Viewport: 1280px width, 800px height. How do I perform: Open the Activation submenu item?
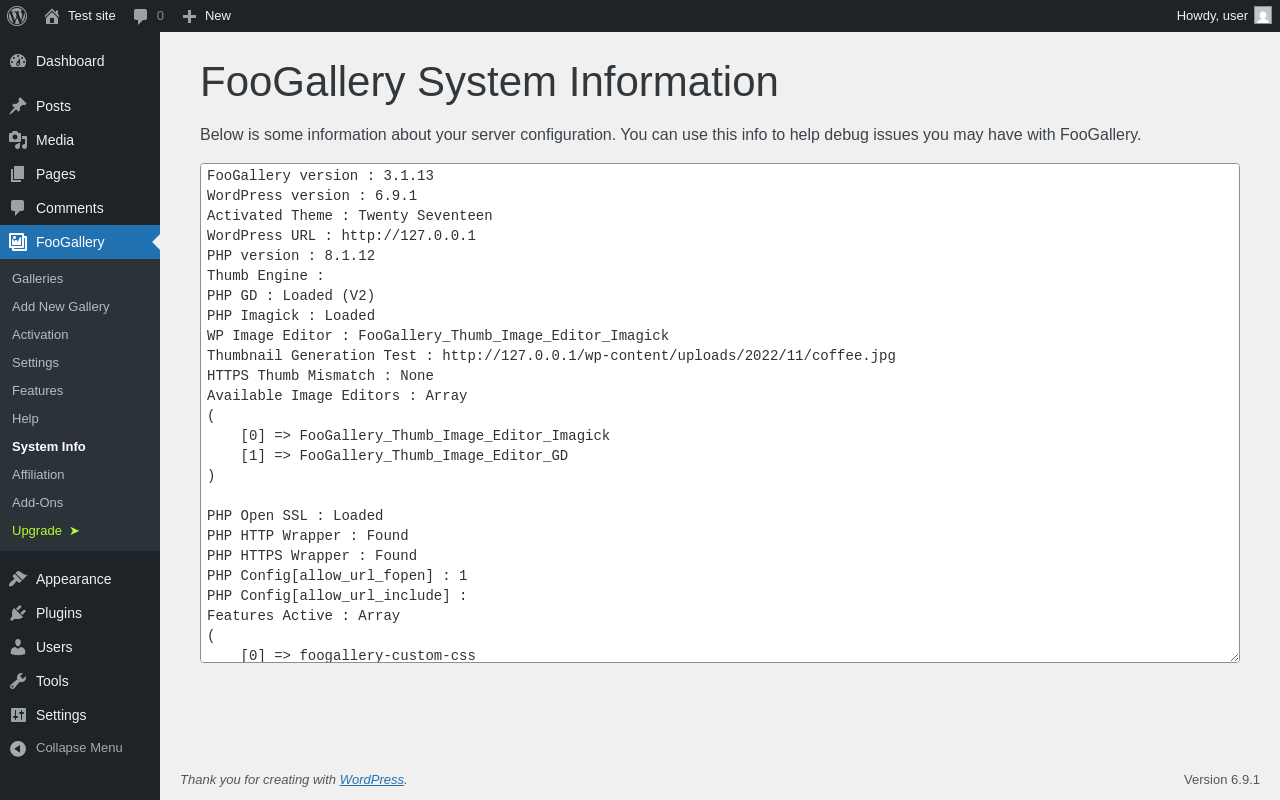tap(80, 335)
